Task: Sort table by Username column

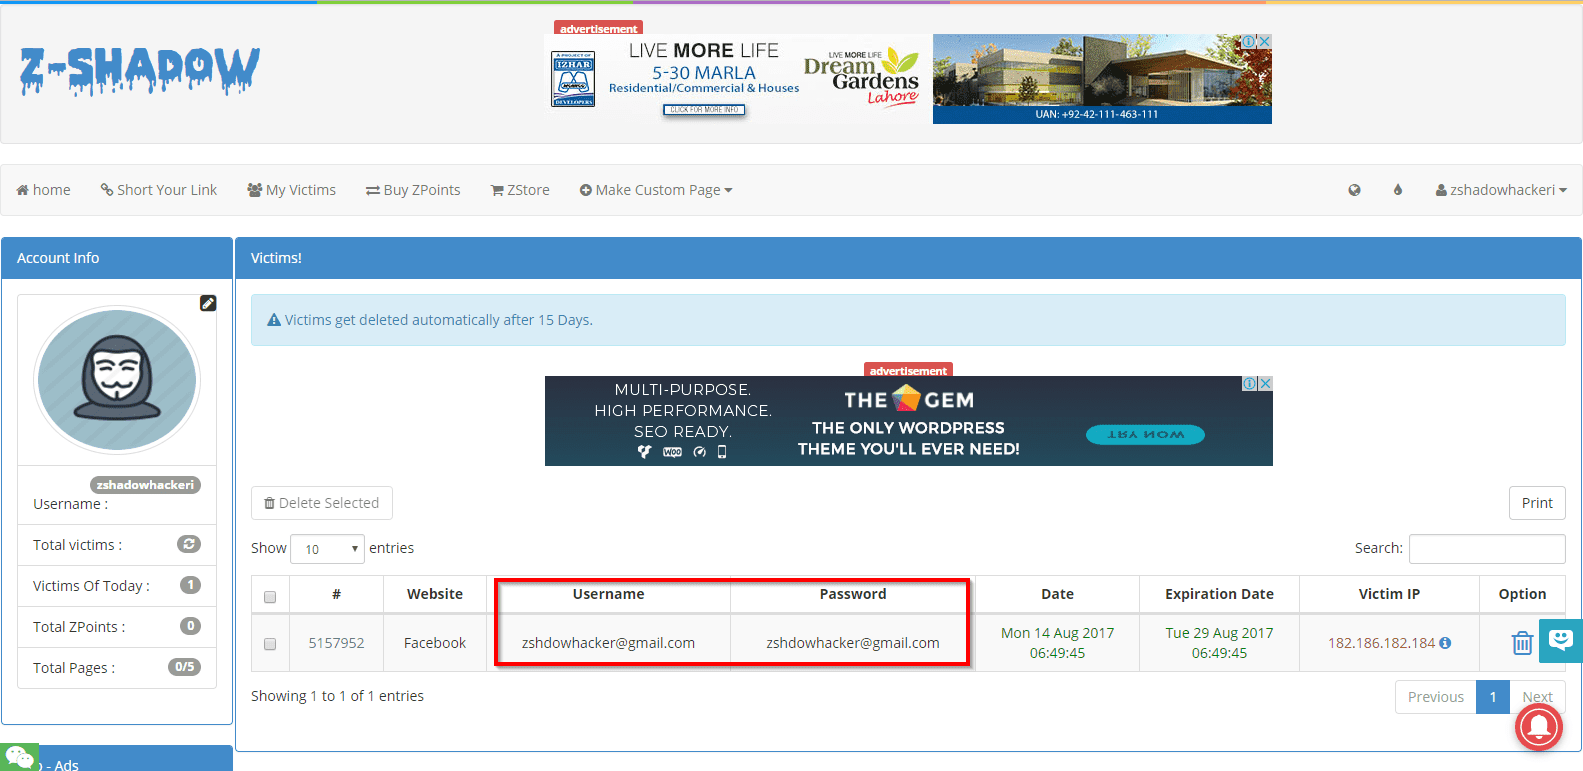Action: coord(608,594)
